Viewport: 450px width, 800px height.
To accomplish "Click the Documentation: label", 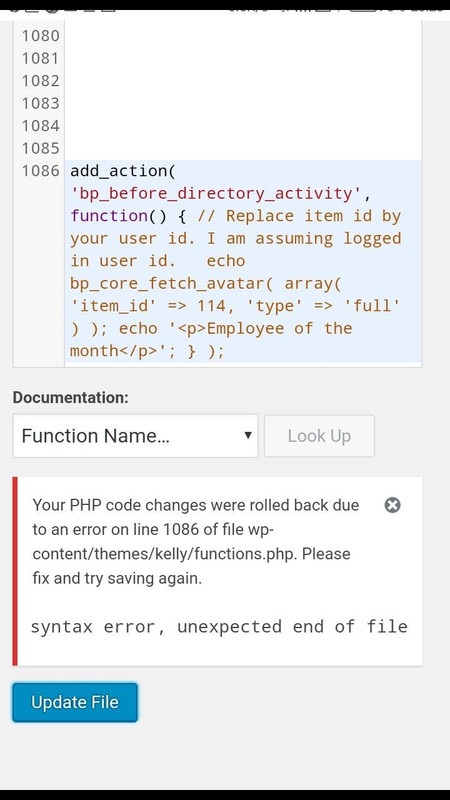I will (x=71, y=398).
